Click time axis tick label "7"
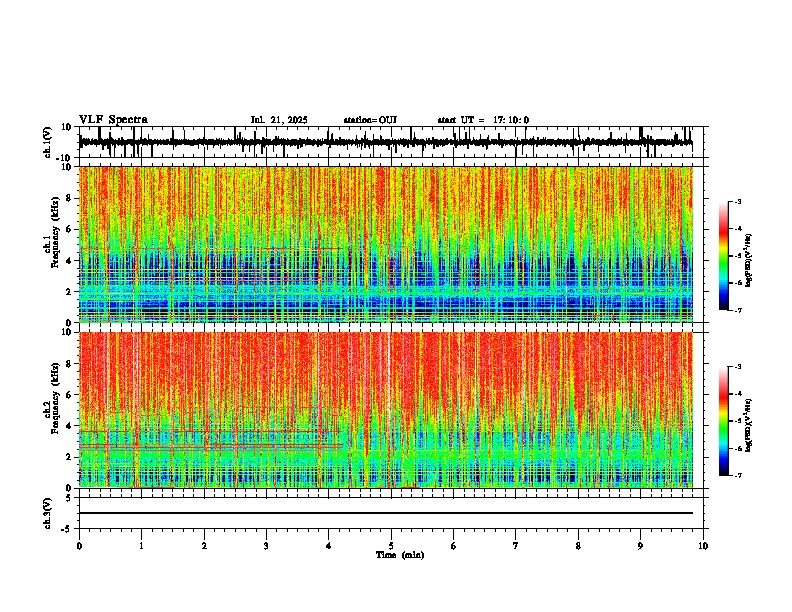The width and height of the screenshot is (792, 612). (x=516, y=546)
